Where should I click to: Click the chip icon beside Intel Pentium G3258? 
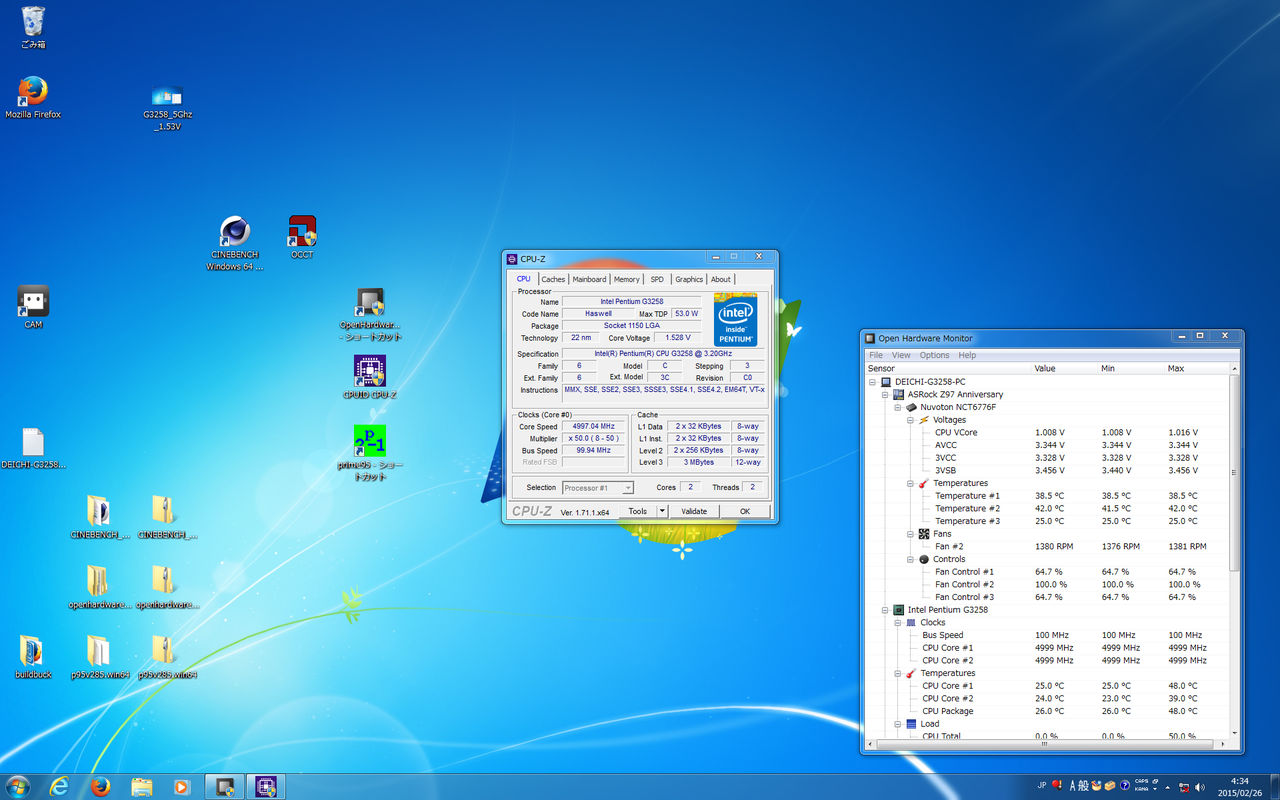coord(898,610)
